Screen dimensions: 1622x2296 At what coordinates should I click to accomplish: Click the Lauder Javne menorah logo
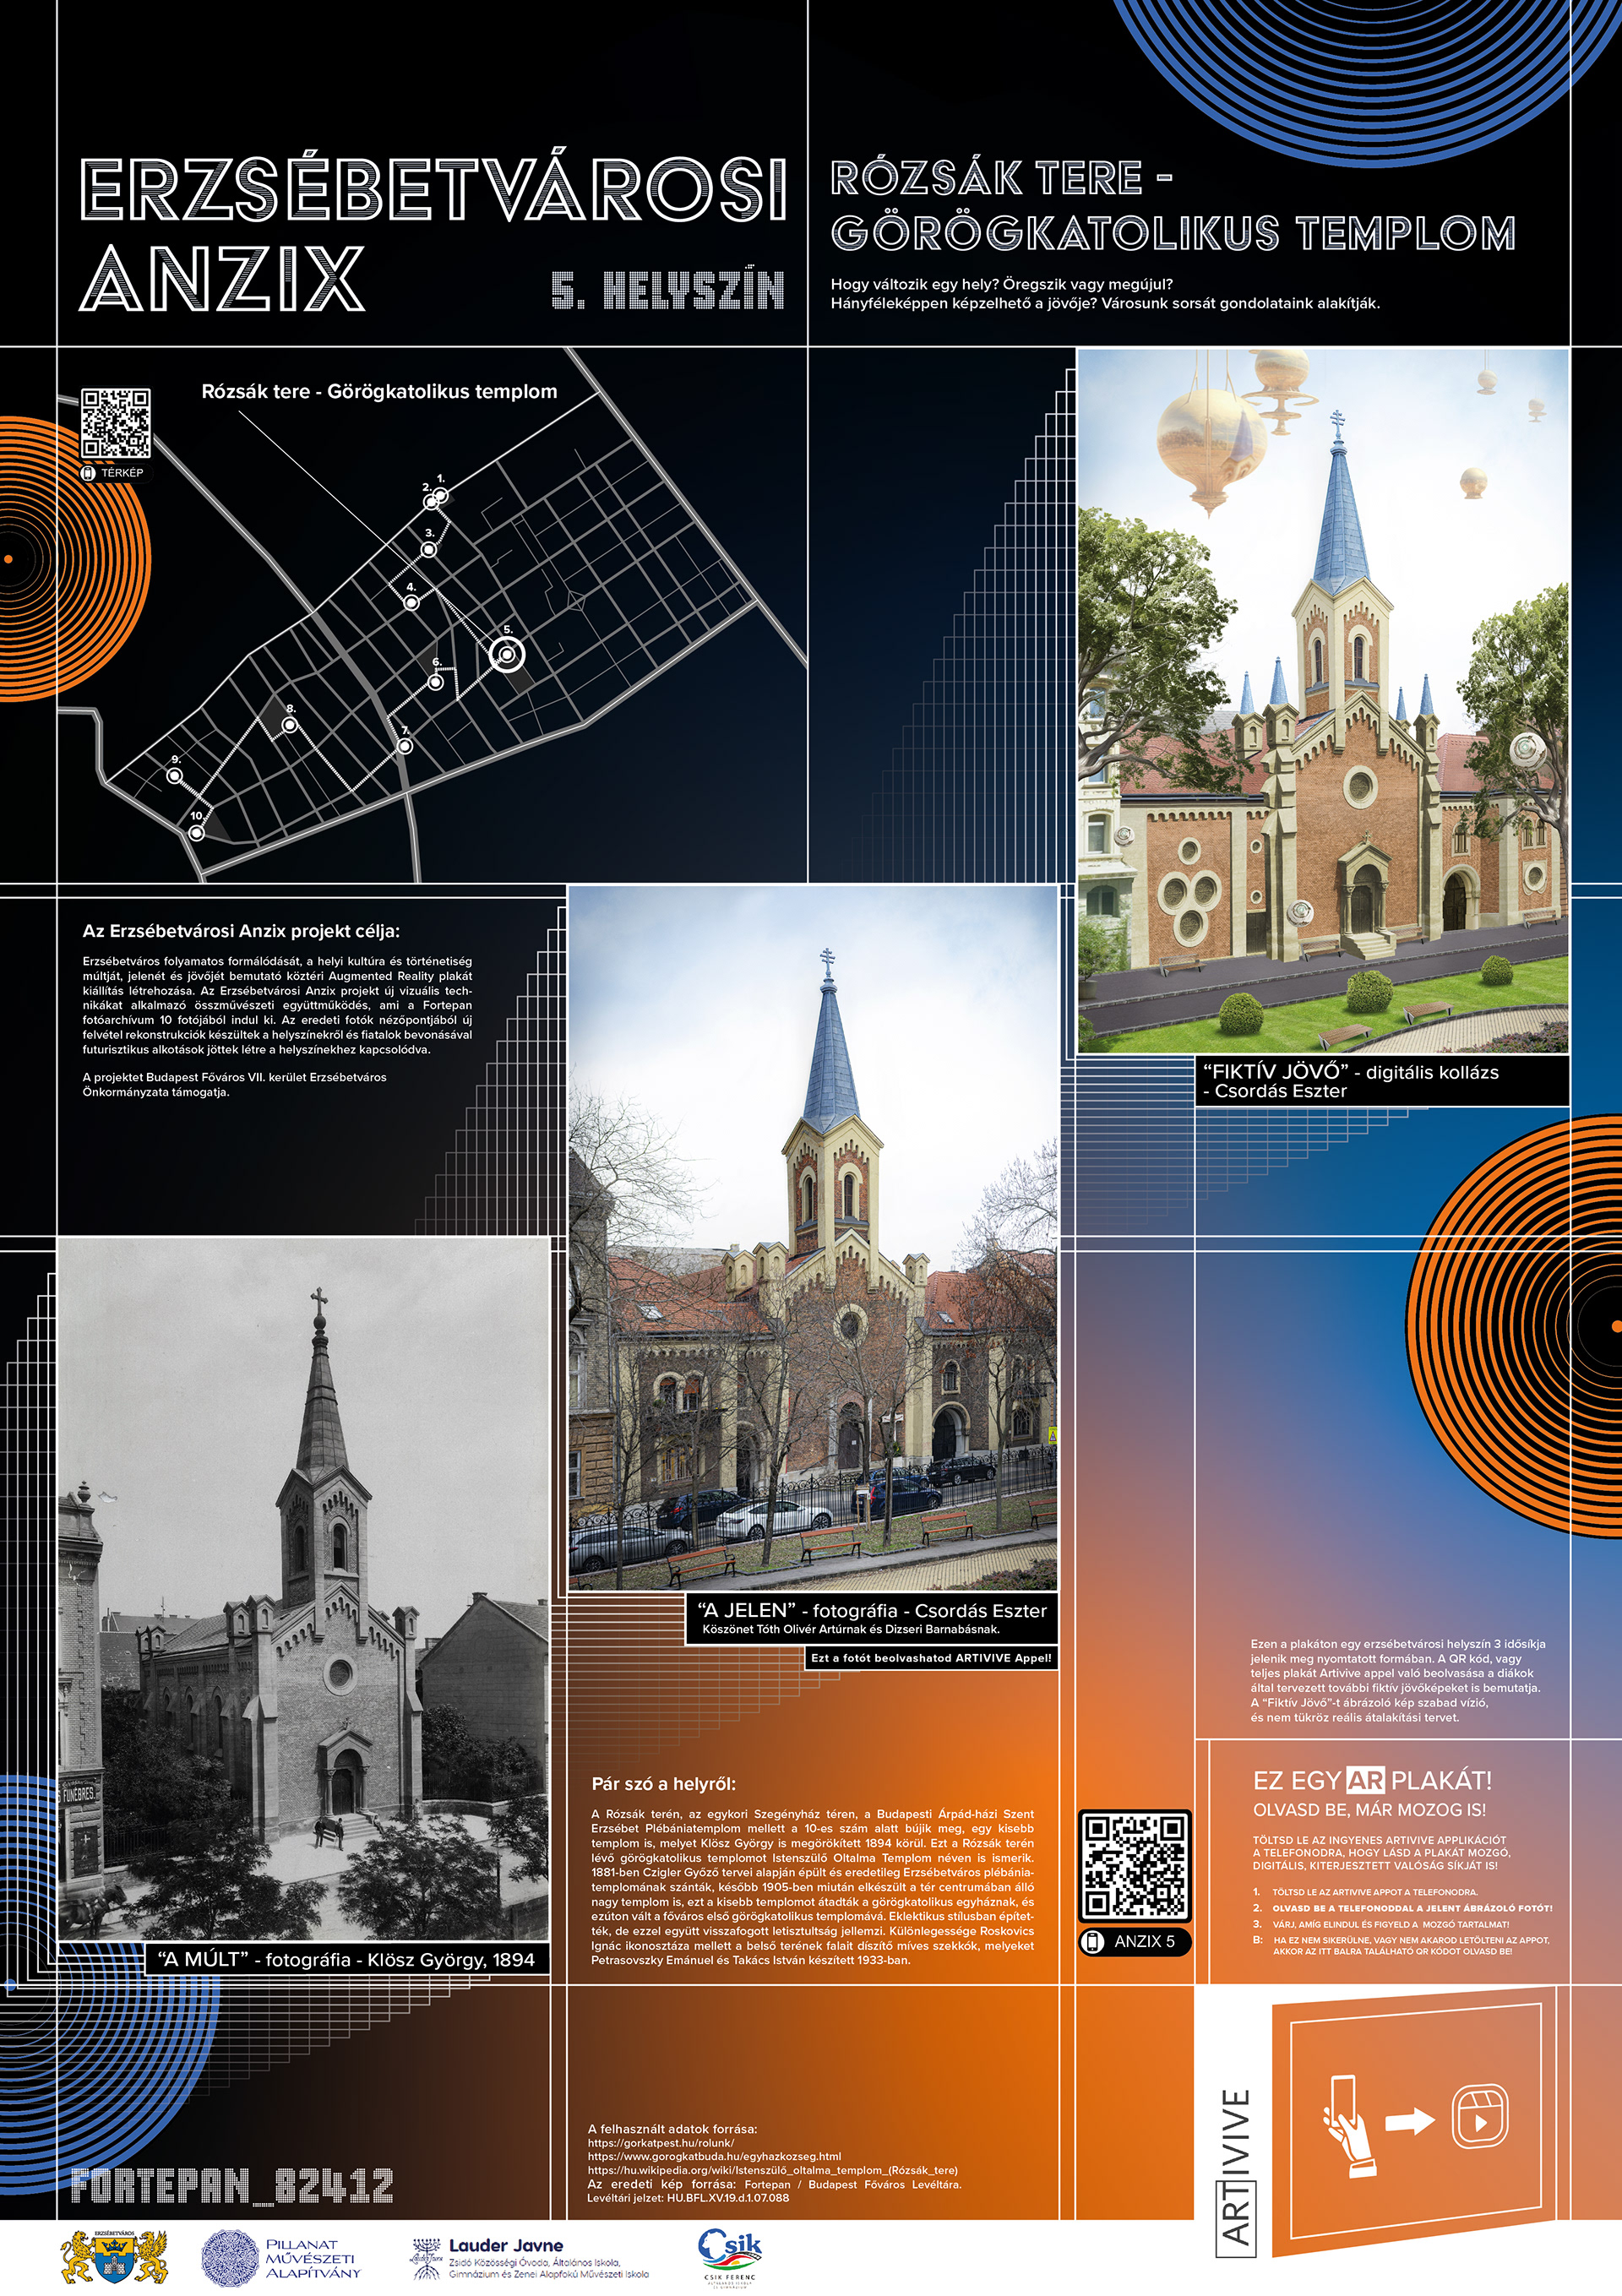(x=426, y=2259)
